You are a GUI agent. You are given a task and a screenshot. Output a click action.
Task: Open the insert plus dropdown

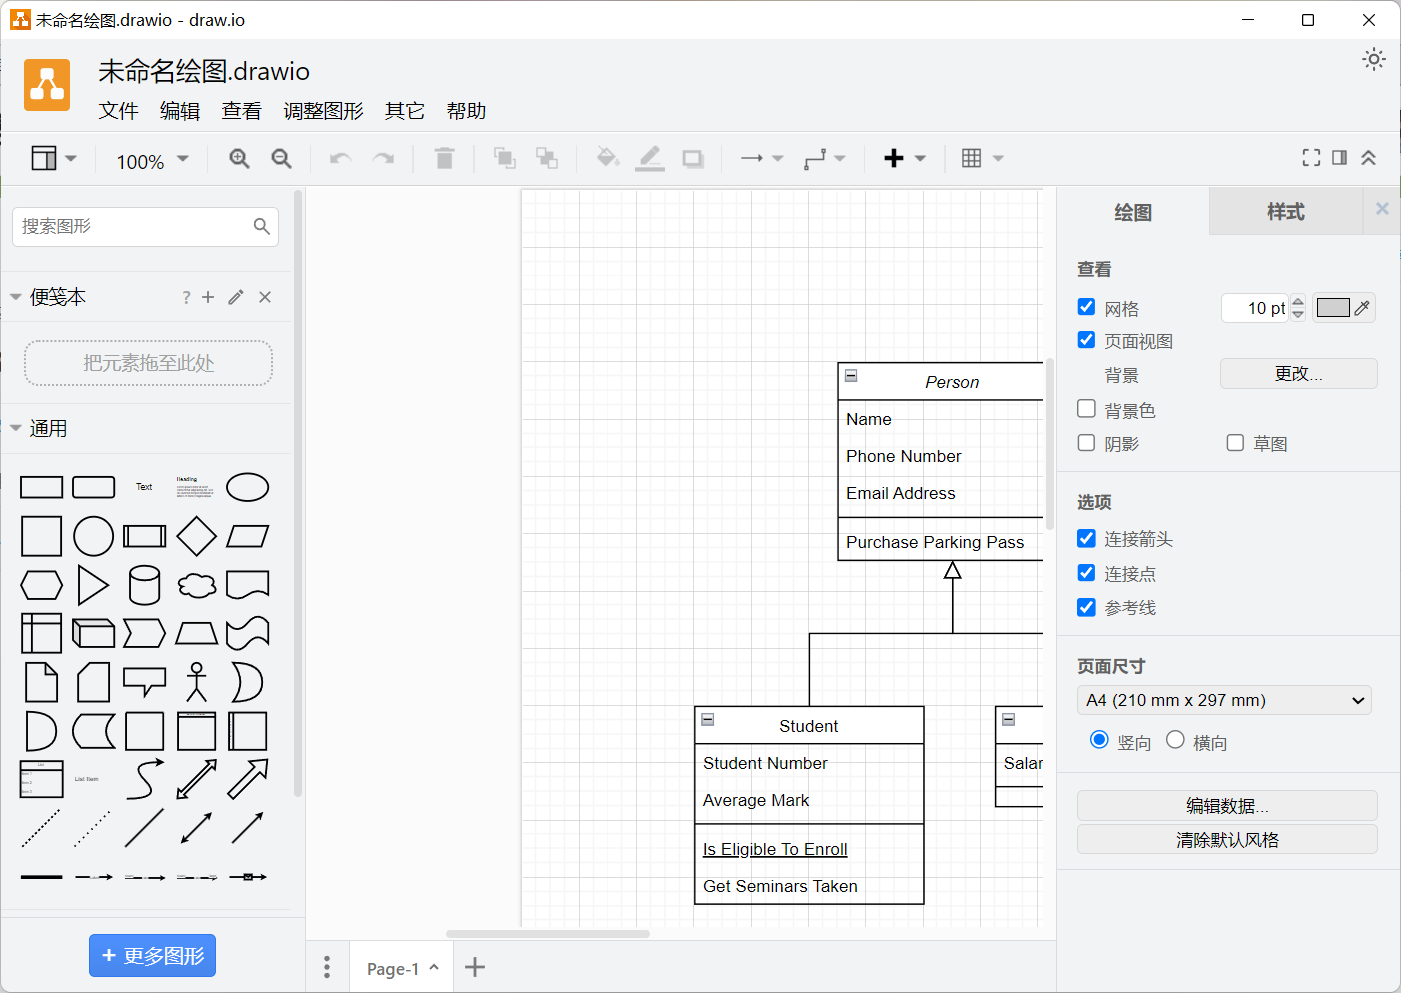coord(906,158)
